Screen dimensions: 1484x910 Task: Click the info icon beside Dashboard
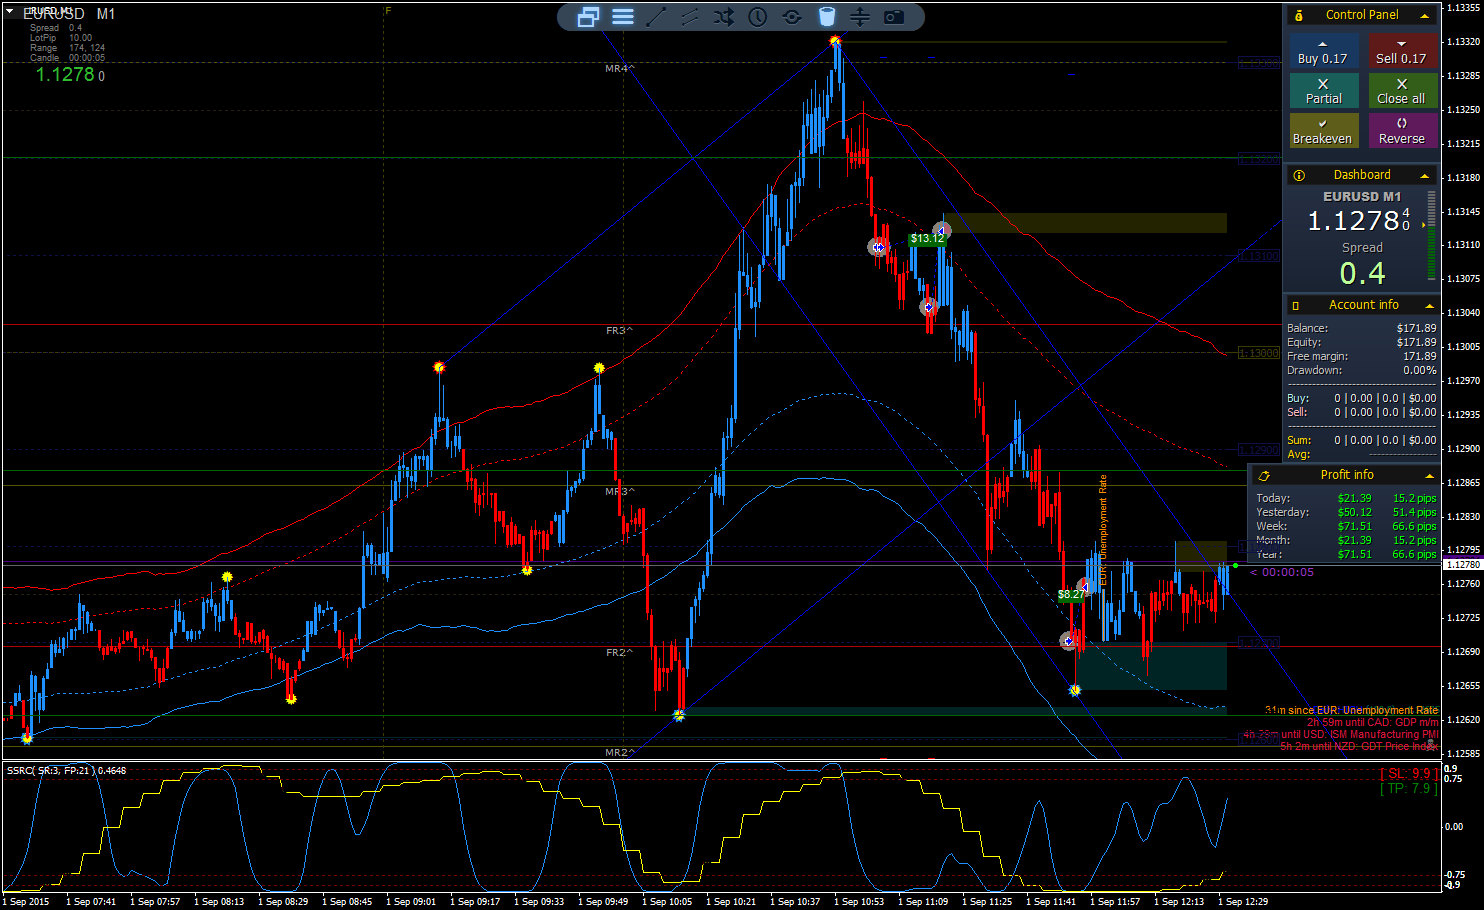pos(1298,175)
